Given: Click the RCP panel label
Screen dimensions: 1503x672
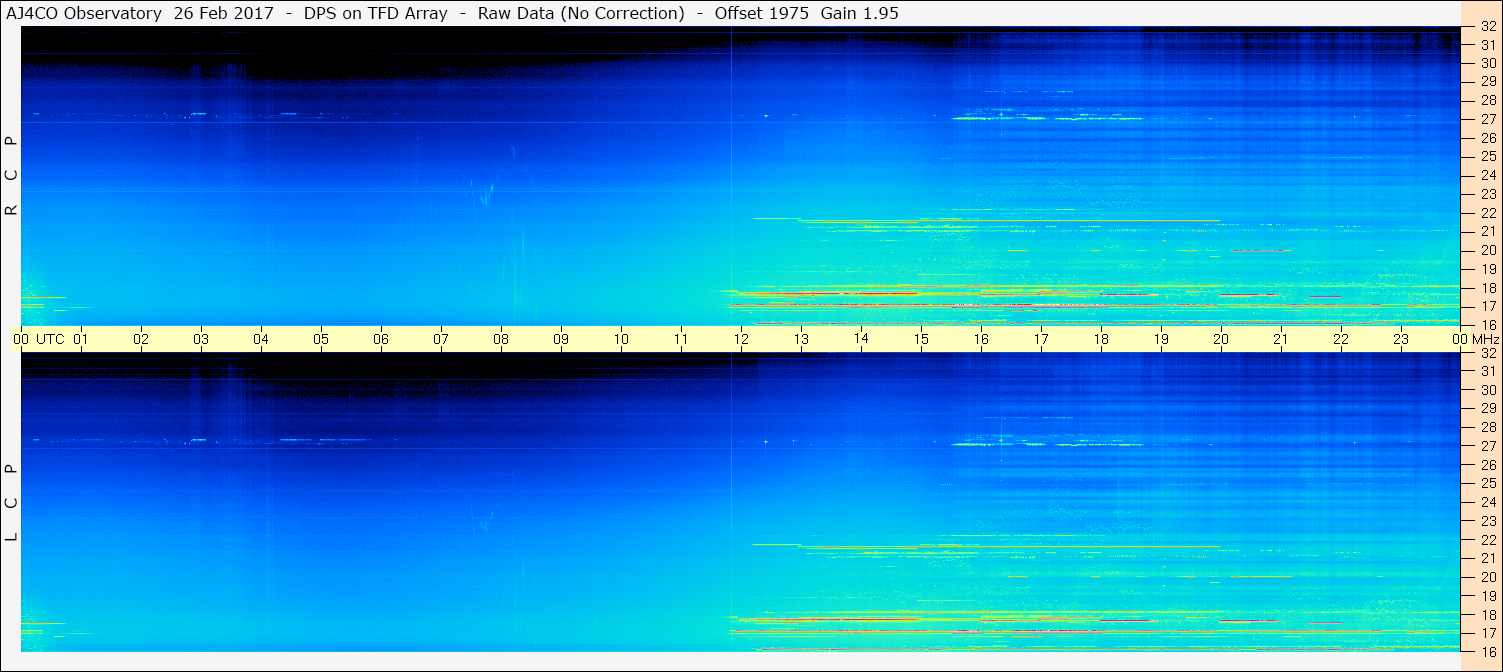Looking at the screenshot, I should click(12, 176).
